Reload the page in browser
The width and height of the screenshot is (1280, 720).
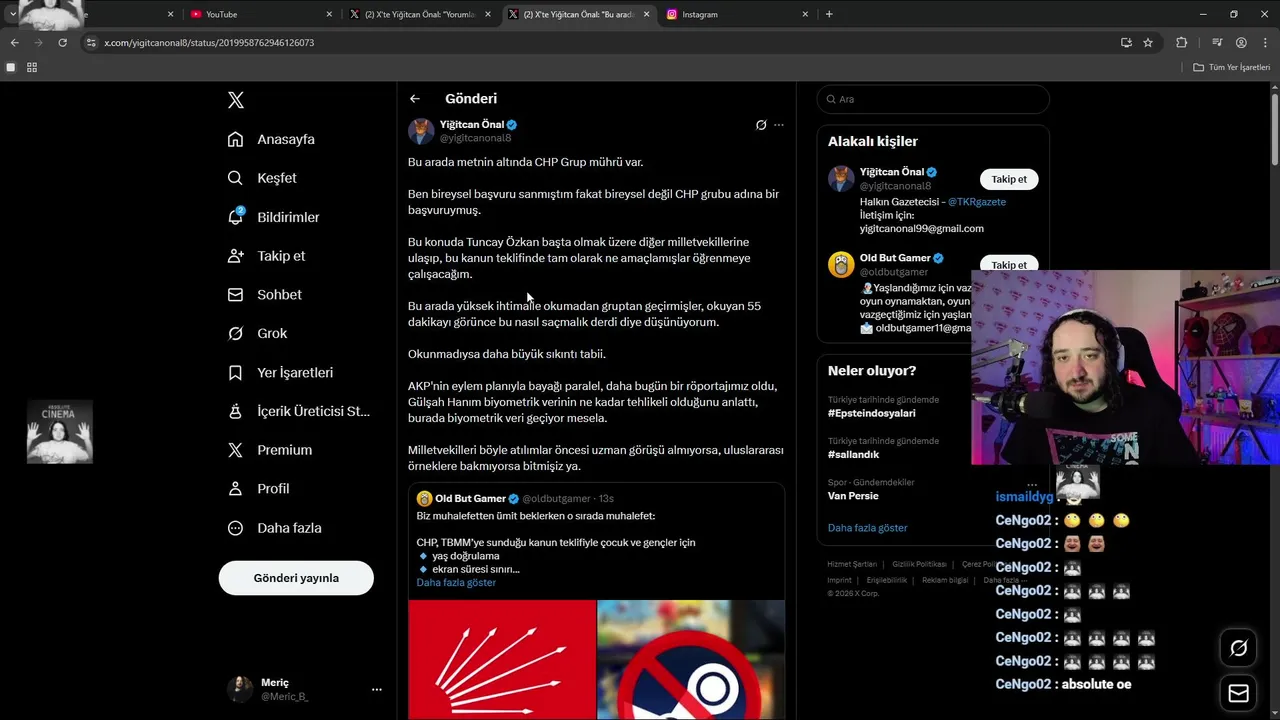tap(62, 43)
